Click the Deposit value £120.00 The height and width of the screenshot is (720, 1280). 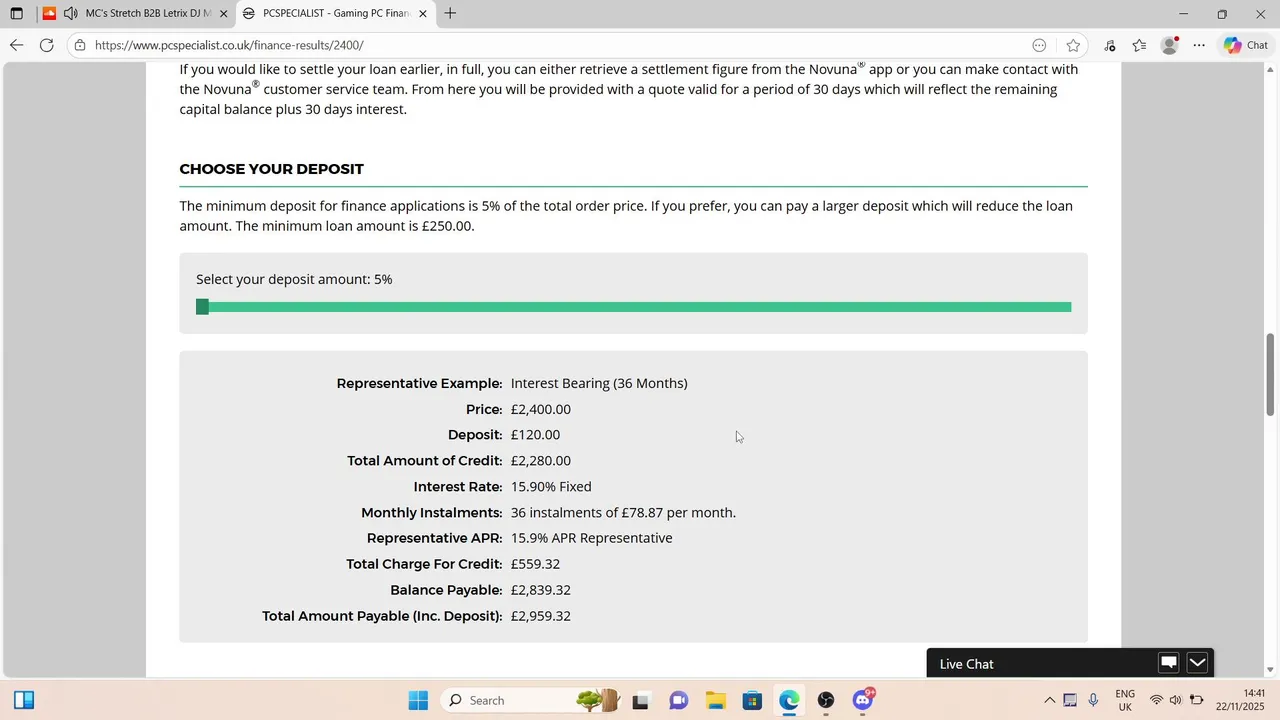535,435
